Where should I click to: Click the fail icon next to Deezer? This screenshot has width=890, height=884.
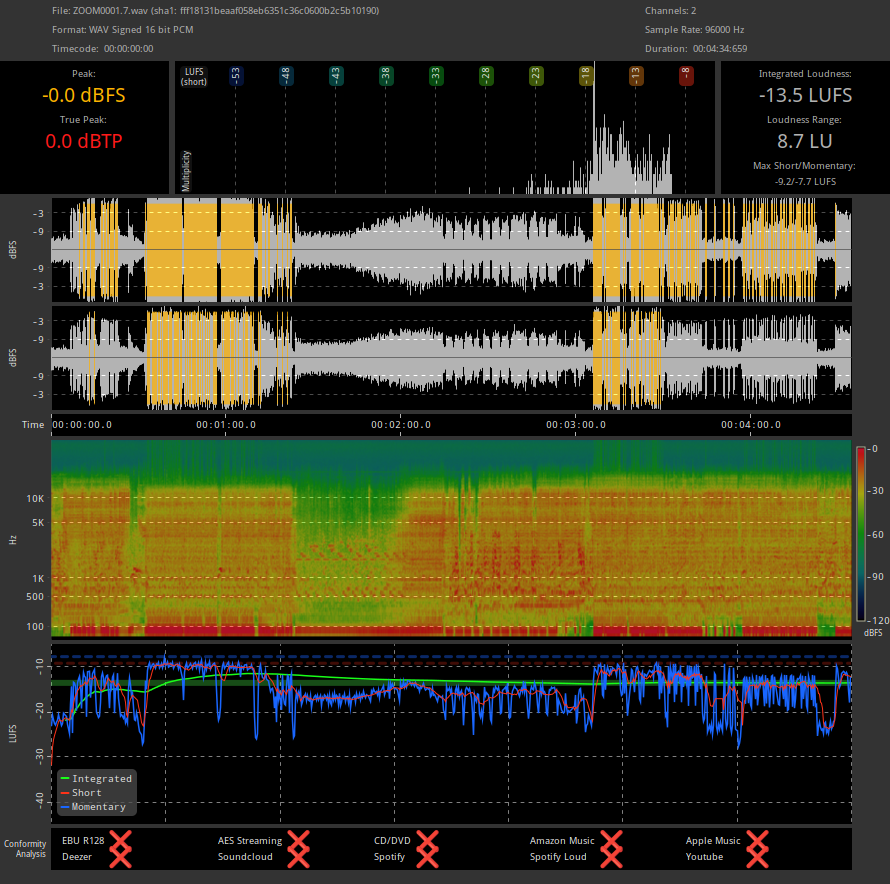tap(121, 856)
